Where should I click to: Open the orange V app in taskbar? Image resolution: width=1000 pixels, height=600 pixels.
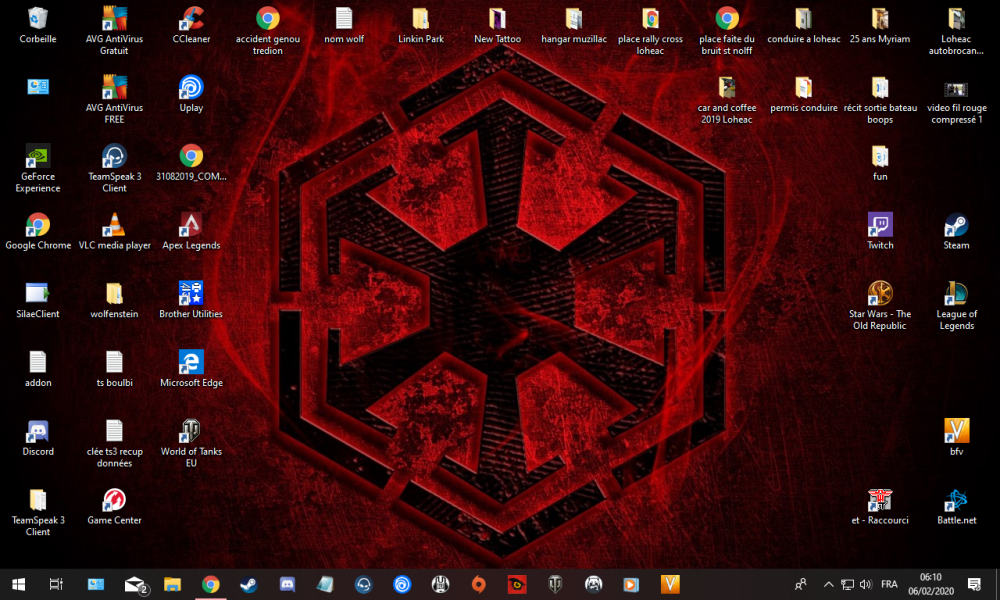[670, 584]
